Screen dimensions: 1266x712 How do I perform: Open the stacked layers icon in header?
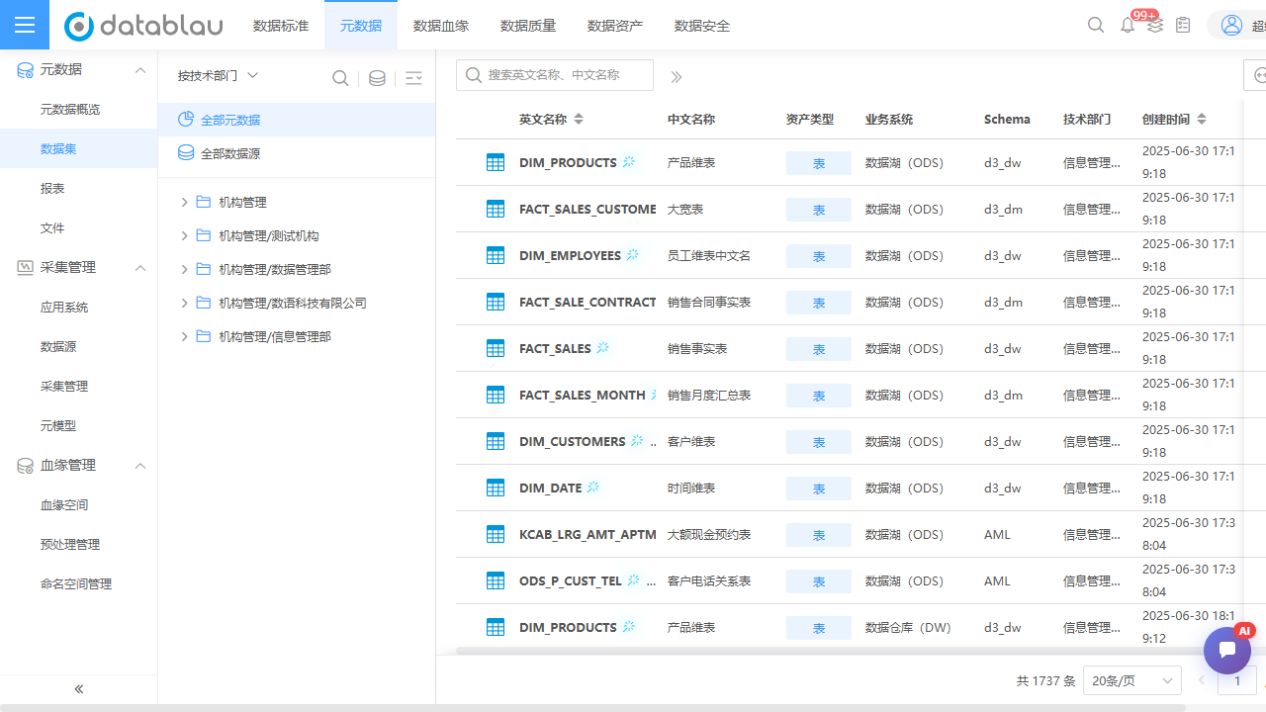1155,26
